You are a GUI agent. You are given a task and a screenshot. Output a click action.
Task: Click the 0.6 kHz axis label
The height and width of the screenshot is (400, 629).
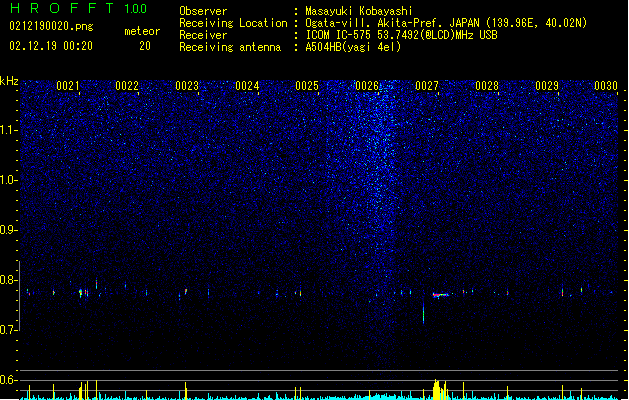tap(9, 380)
